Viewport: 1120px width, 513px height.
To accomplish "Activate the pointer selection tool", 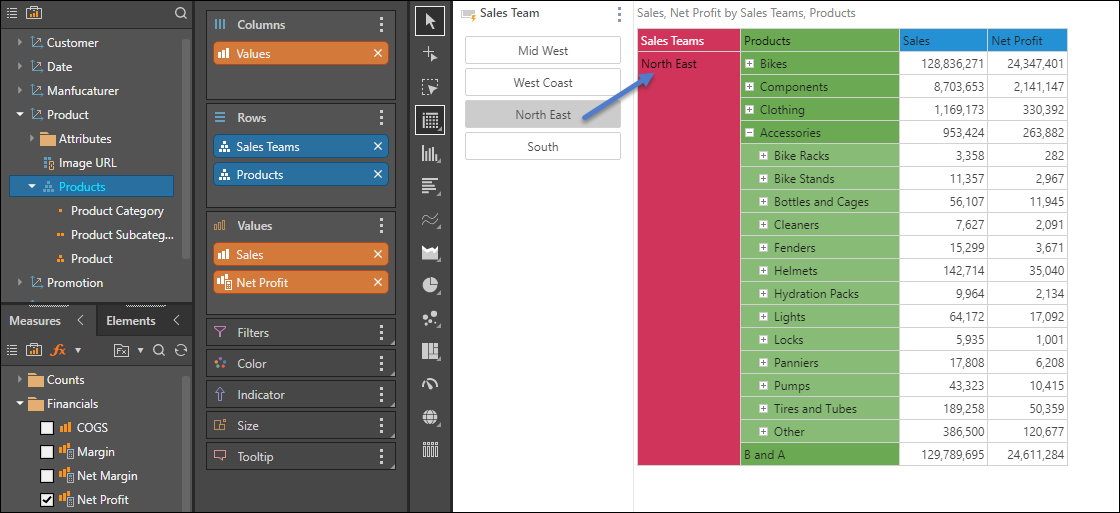I will coord(430,21).
